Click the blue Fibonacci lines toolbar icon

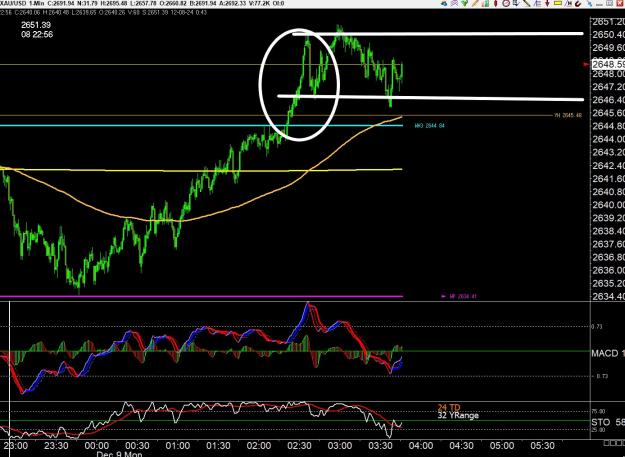point(537,3)
